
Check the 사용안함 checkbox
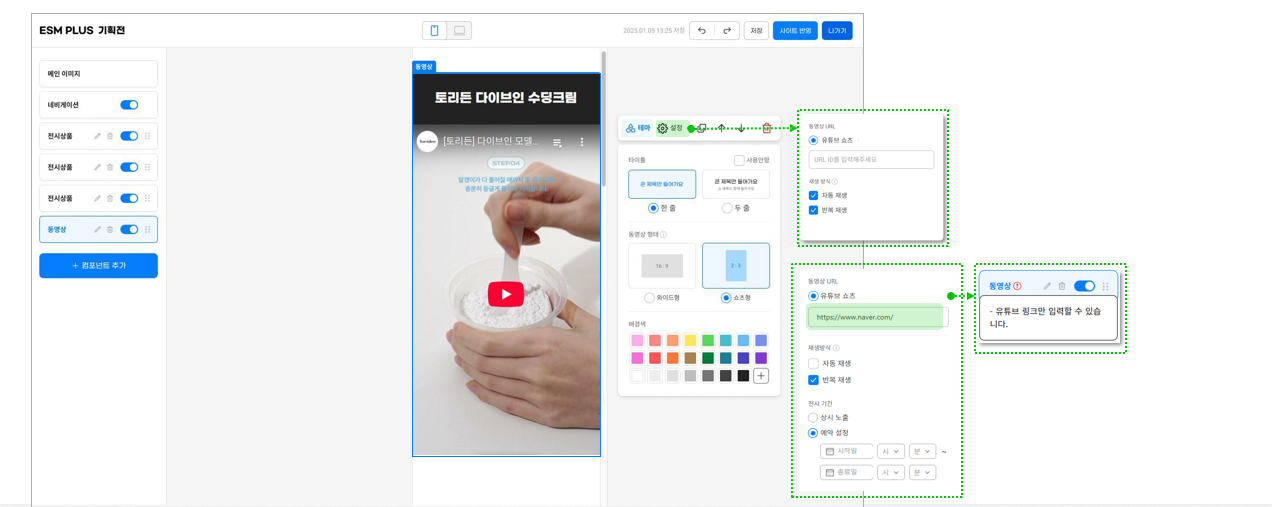click(739, 160)
